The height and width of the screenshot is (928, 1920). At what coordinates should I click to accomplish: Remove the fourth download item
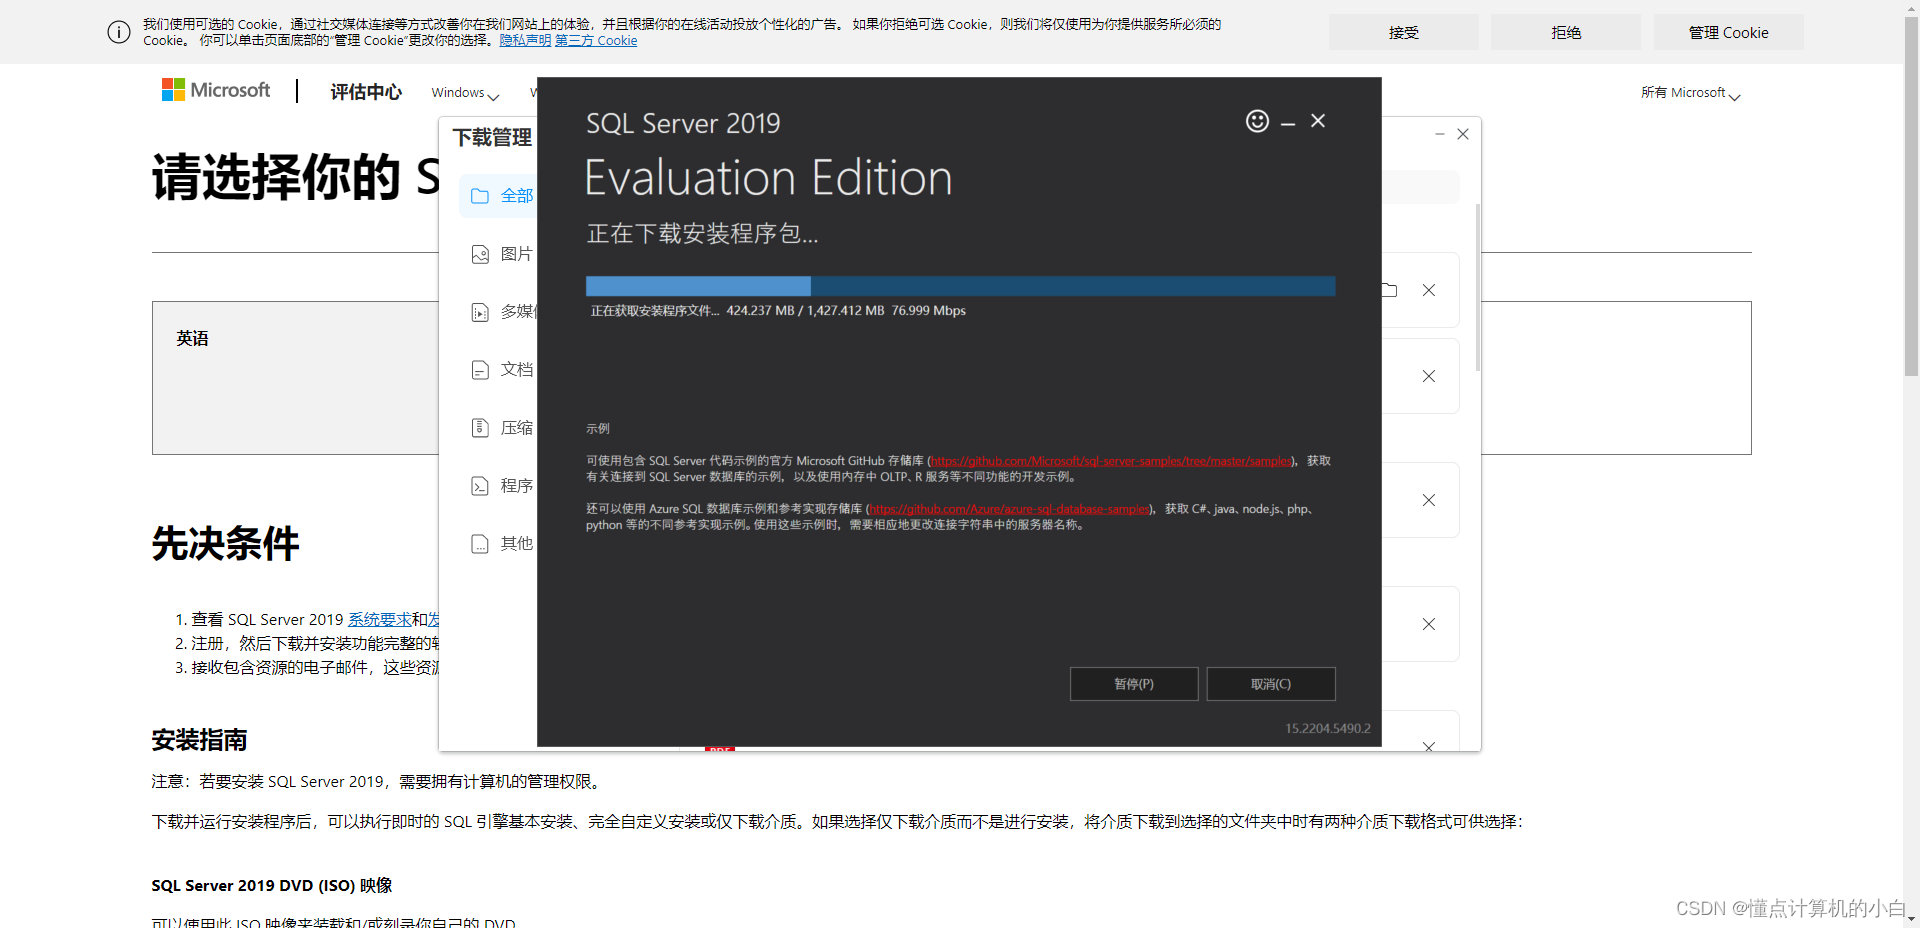tap(1429, 624)
